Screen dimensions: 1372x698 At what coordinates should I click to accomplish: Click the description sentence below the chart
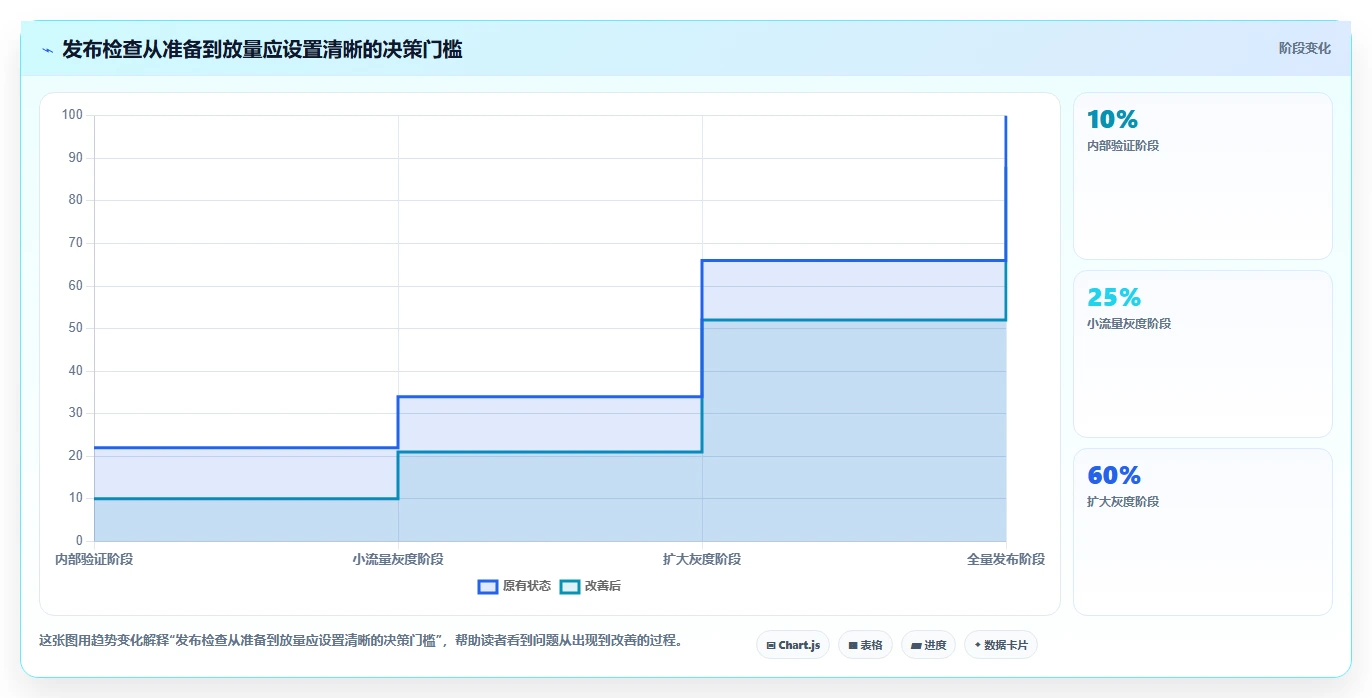(x=361, y=641)
